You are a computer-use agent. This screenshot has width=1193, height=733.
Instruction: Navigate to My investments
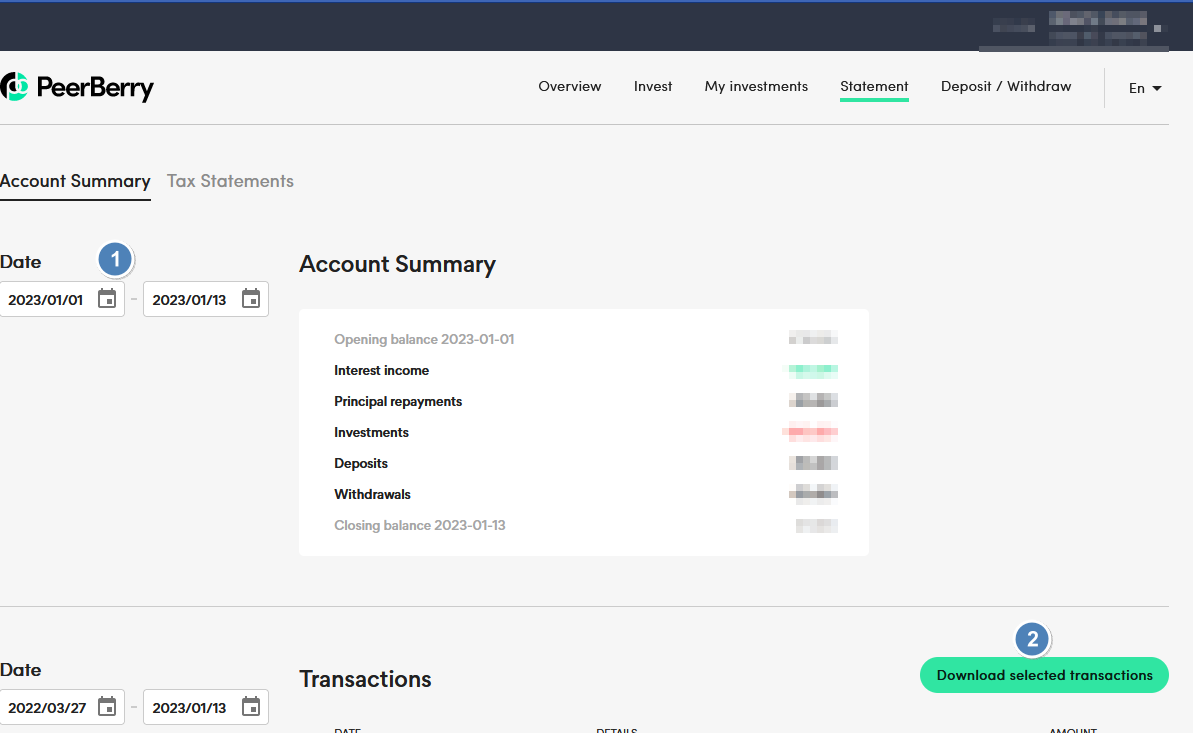click(x=756, y=87)
